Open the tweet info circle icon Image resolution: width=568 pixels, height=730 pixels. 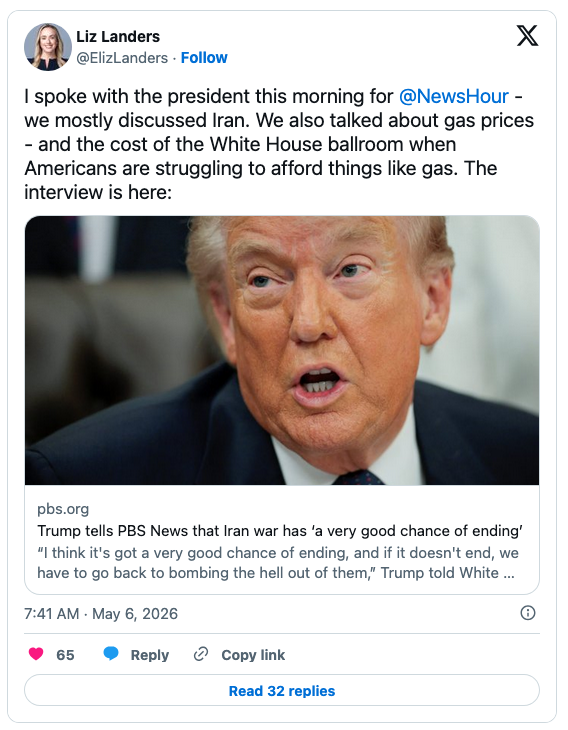[x=527, y=613]
